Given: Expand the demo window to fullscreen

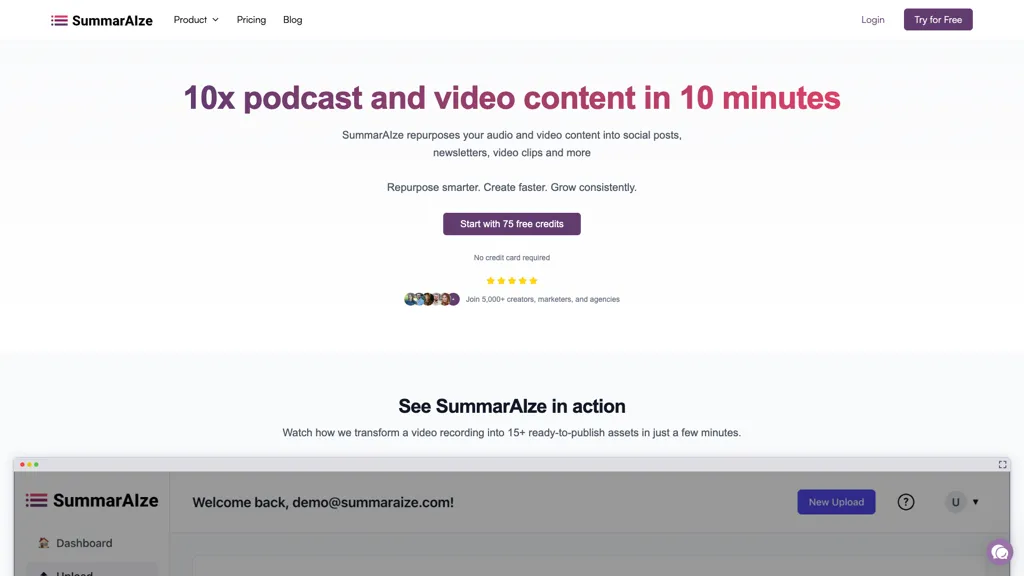Looking at the screenshot, I should (1002, 464).
